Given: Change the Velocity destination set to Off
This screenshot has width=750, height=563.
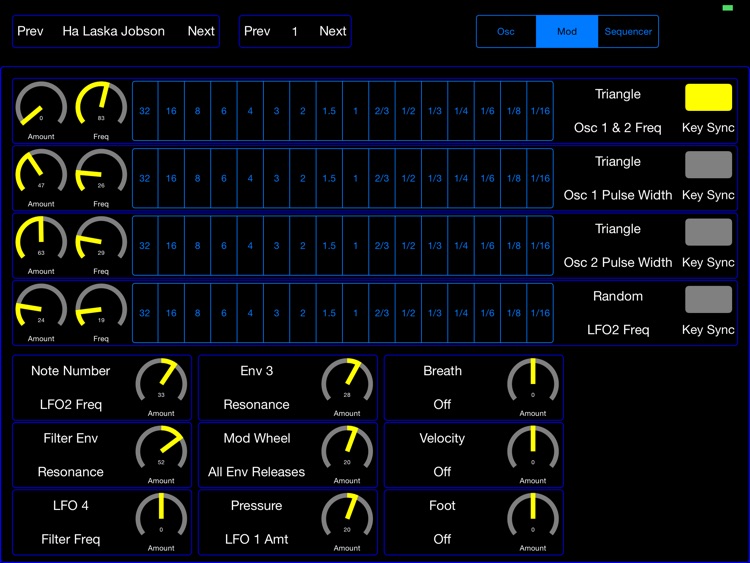Looking at the screenshot, I should pos(442,471).
